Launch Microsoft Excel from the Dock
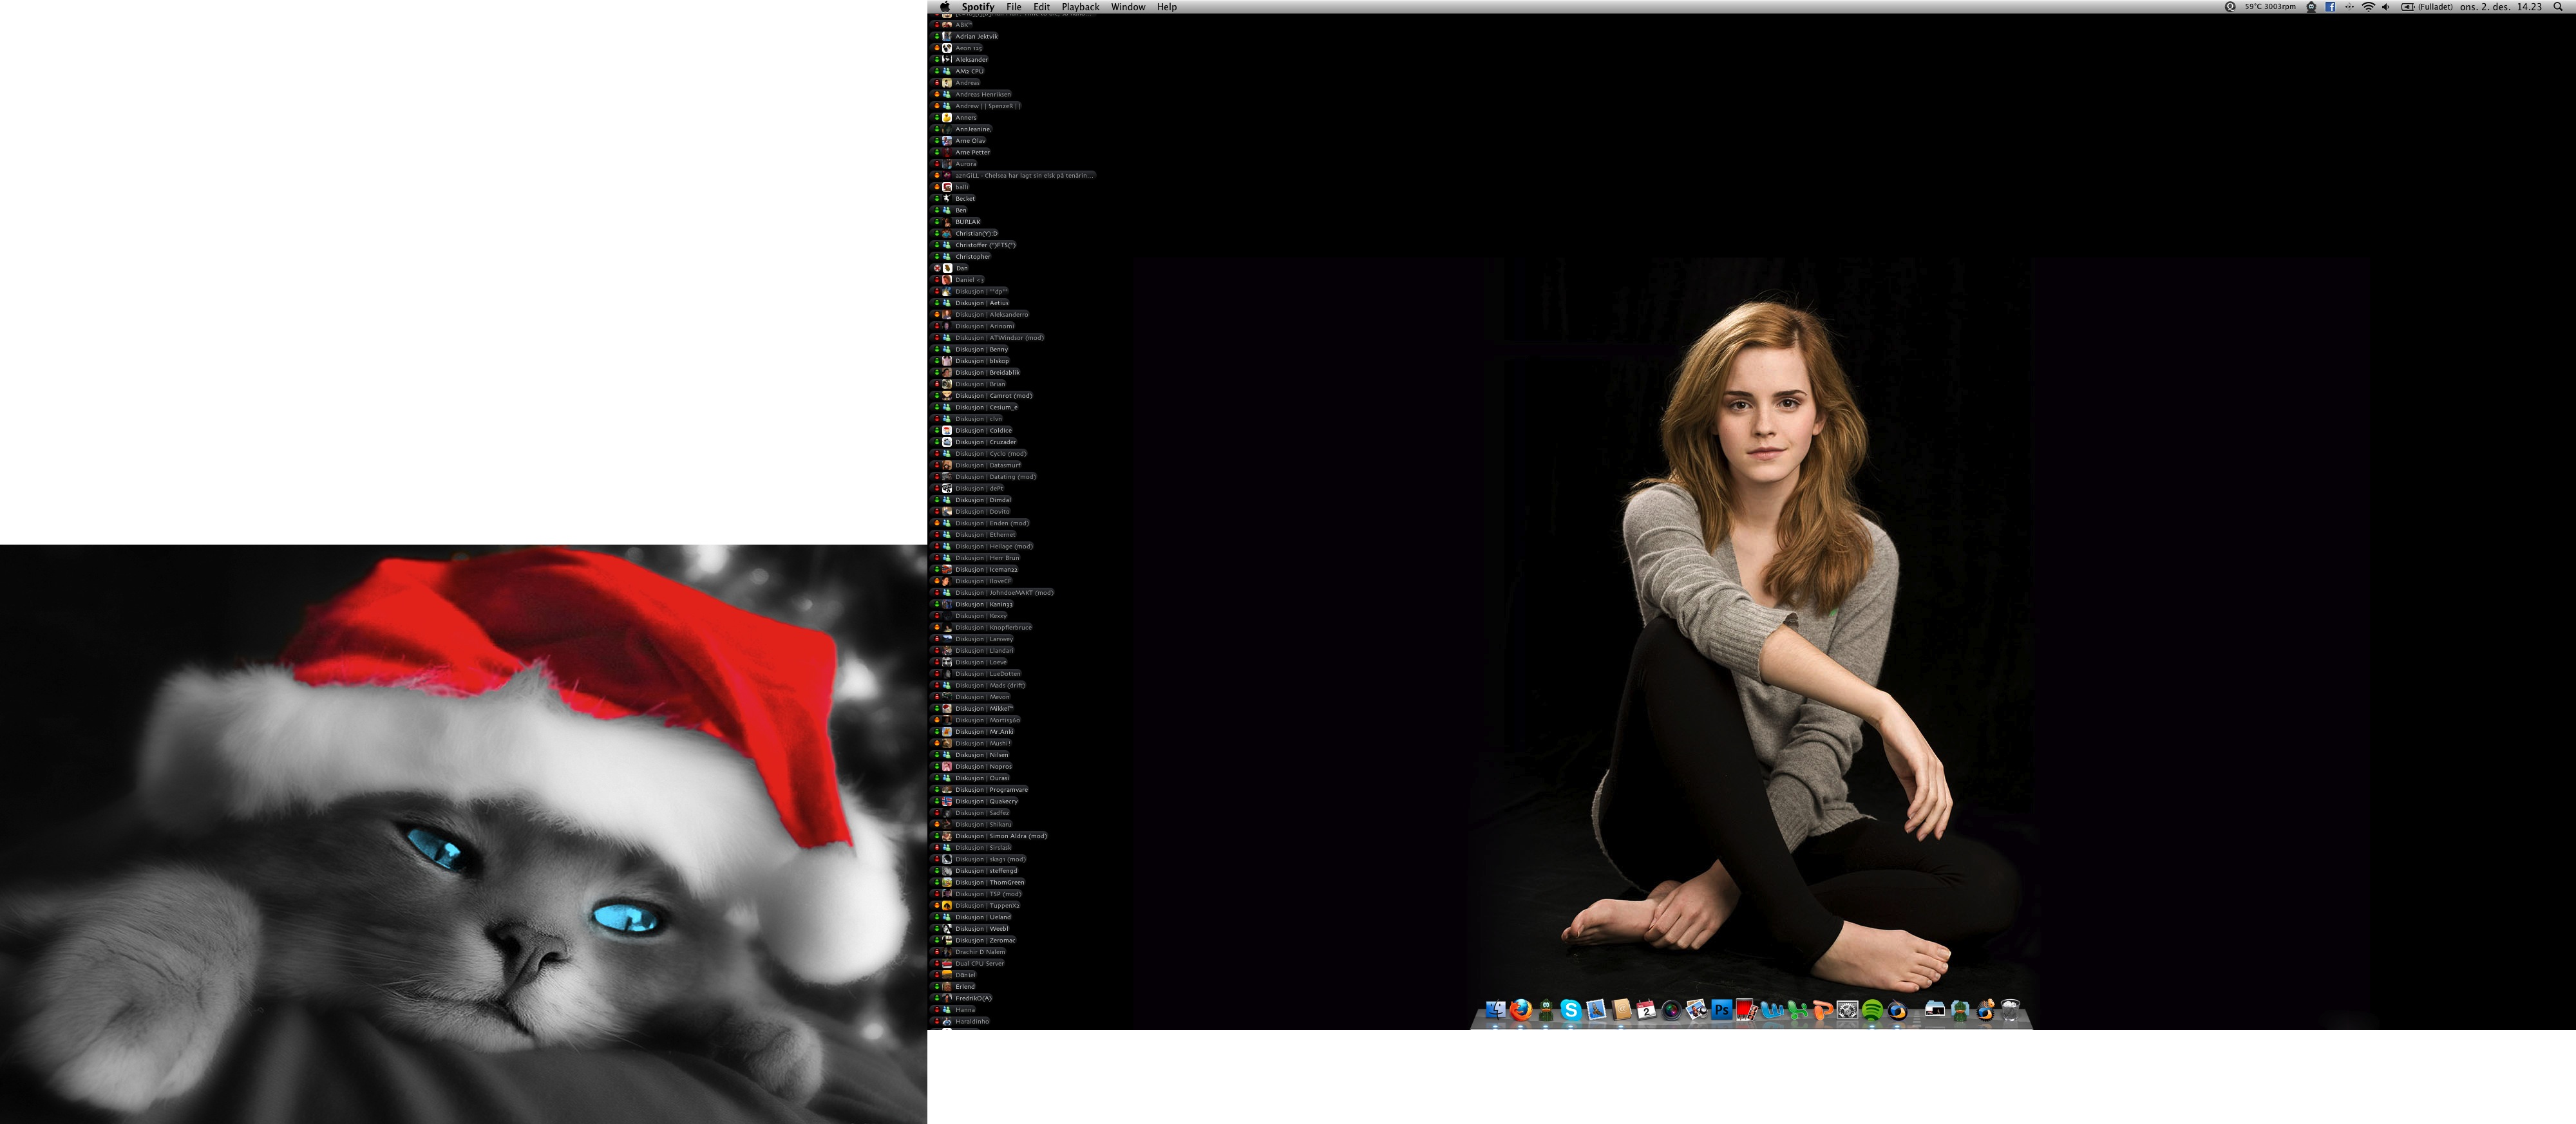Viewport: 2576px width, 1124px height. click(1797, 1010)
